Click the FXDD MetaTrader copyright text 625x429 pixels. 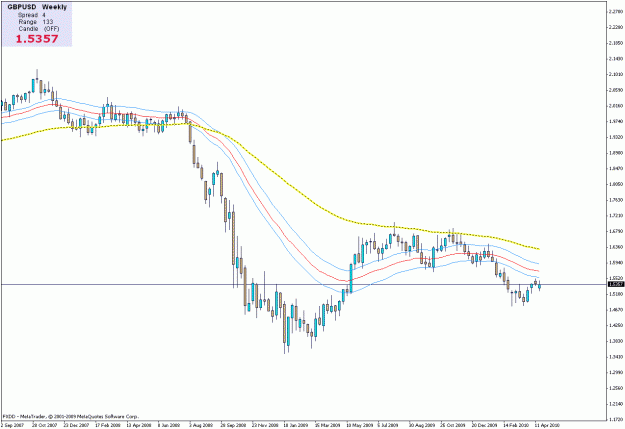click(x=70, y=417)
